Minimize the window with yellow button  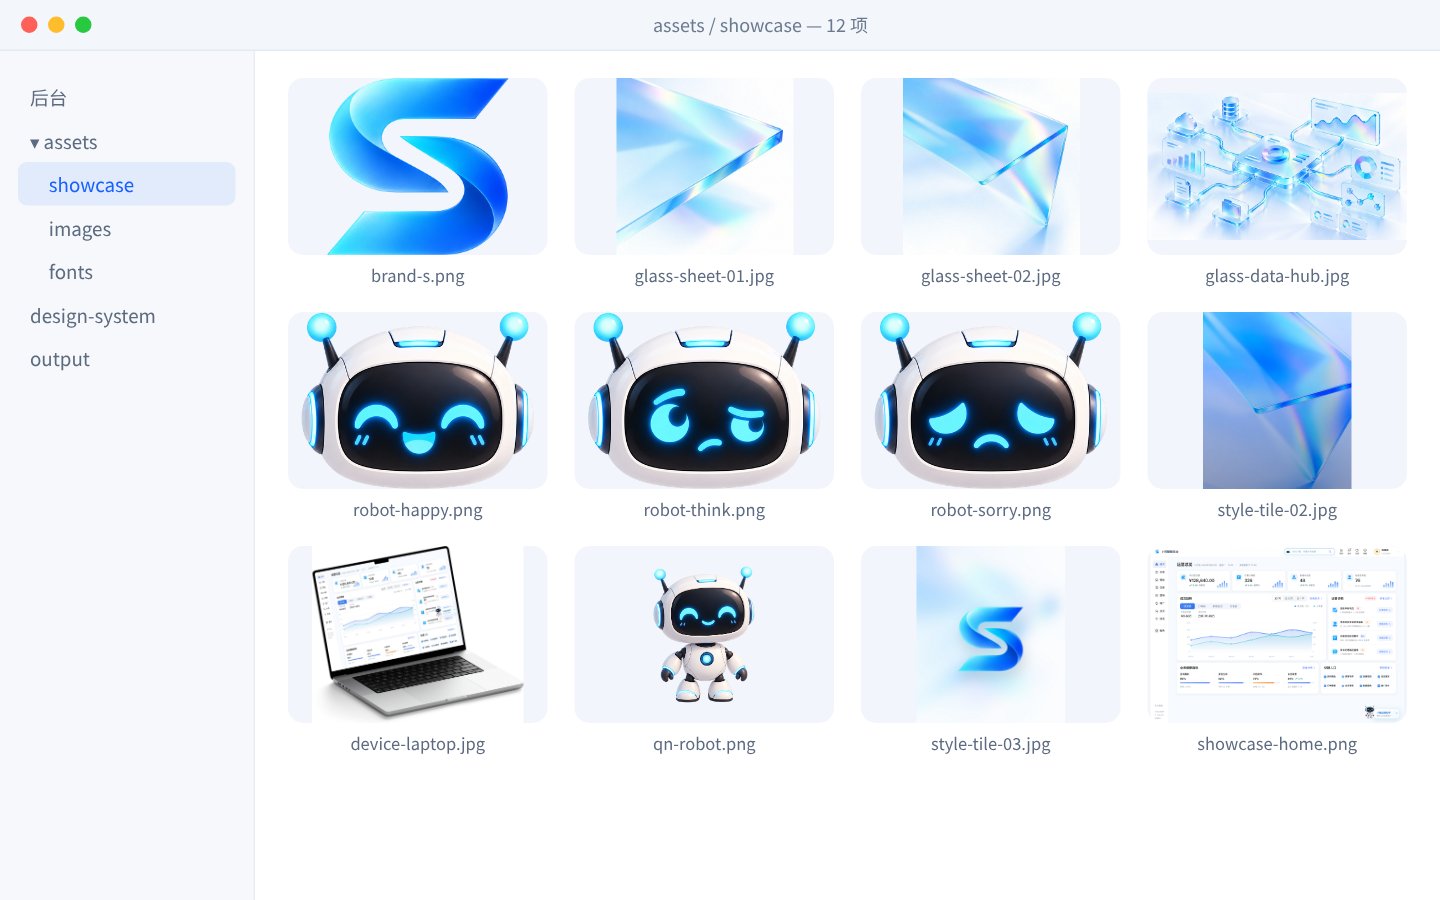(56, 25)
